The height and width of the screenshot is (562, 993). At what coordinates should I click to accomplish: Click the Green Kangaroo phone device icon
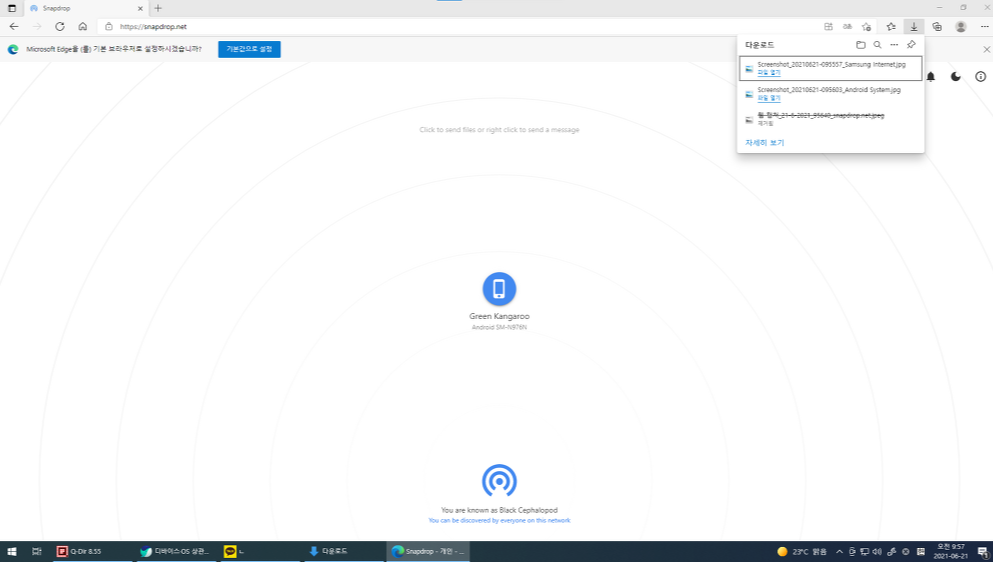499,288
